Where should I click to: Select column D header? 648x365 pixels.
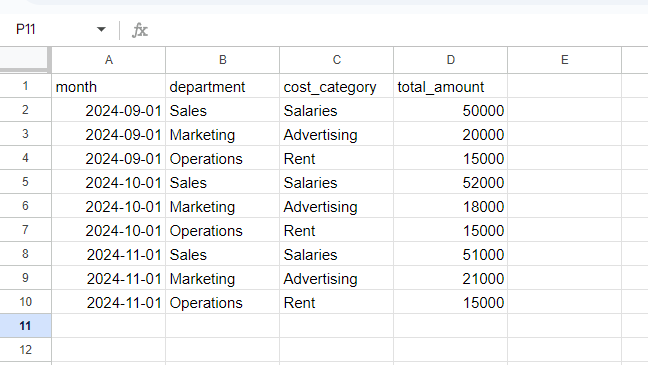[x=451, y=60]
